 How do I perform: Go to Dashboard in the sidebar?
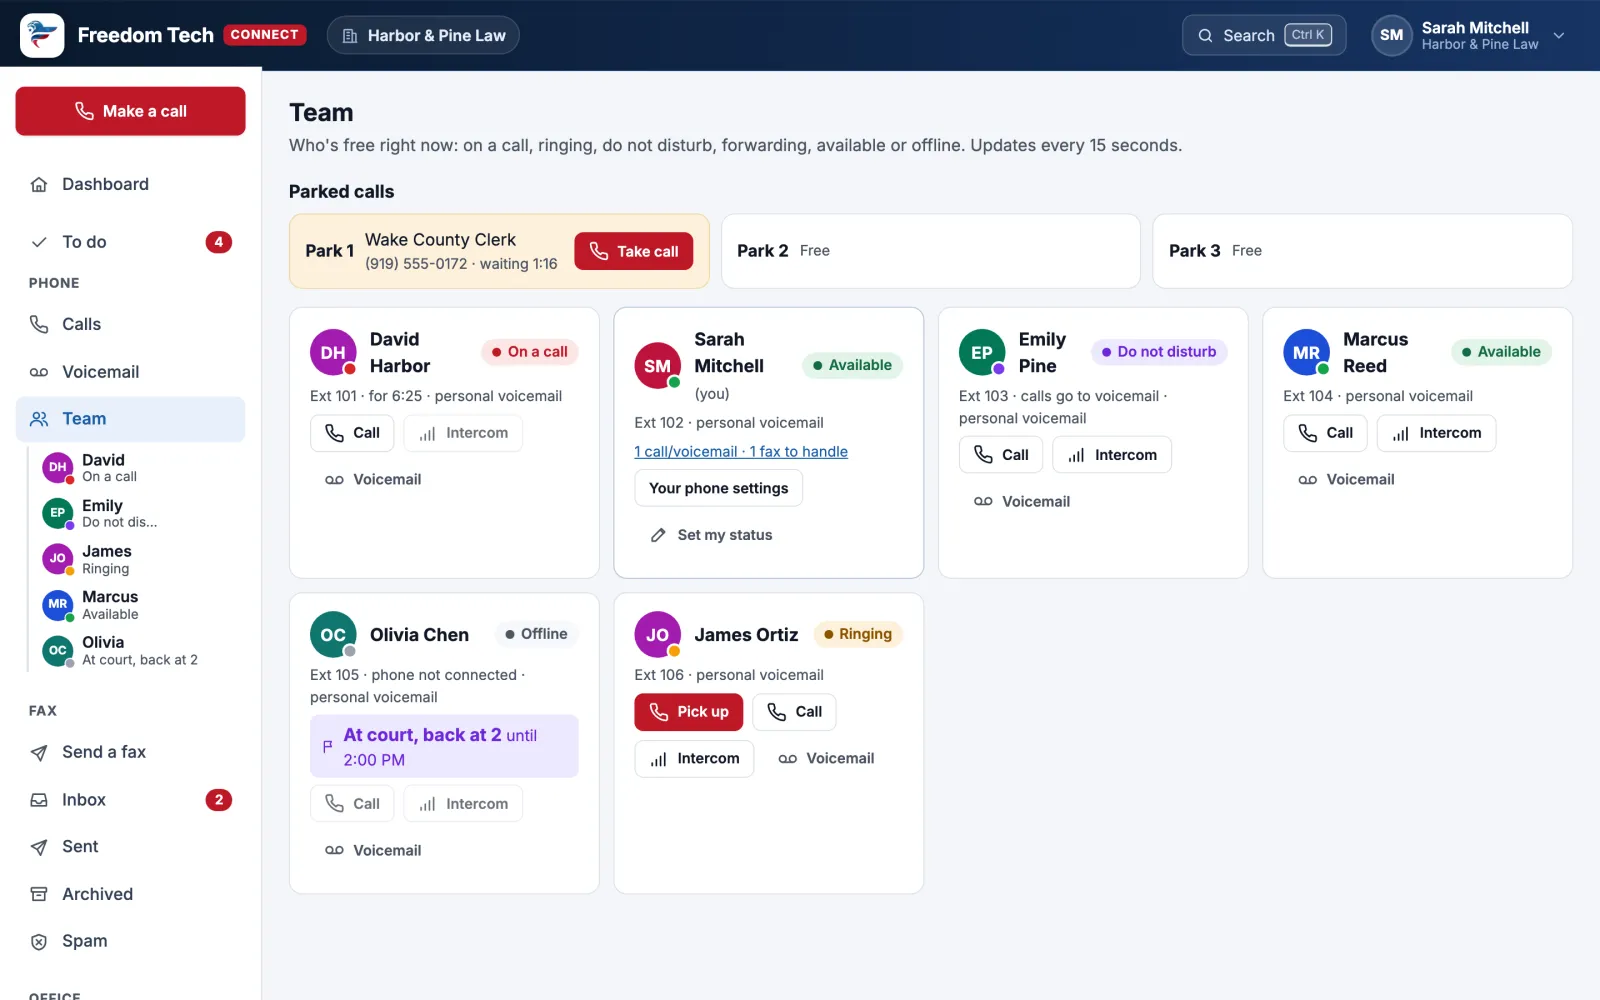coord(130,185)
